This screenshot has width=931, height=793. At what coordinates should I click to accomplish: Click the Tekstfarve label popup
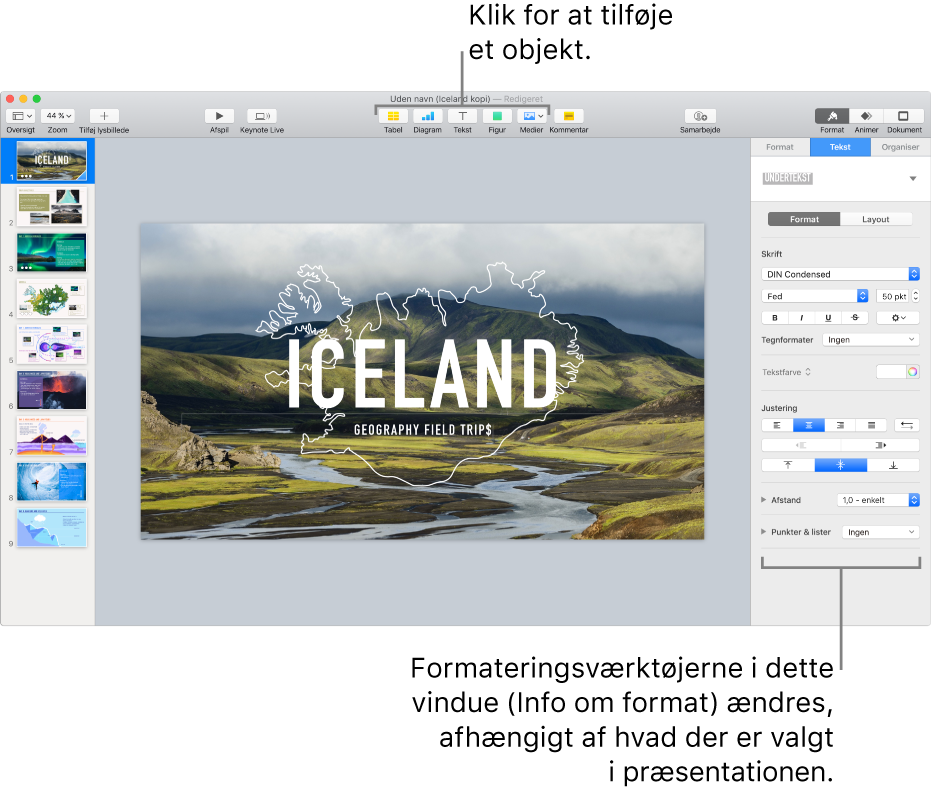(x=786, y=372)
